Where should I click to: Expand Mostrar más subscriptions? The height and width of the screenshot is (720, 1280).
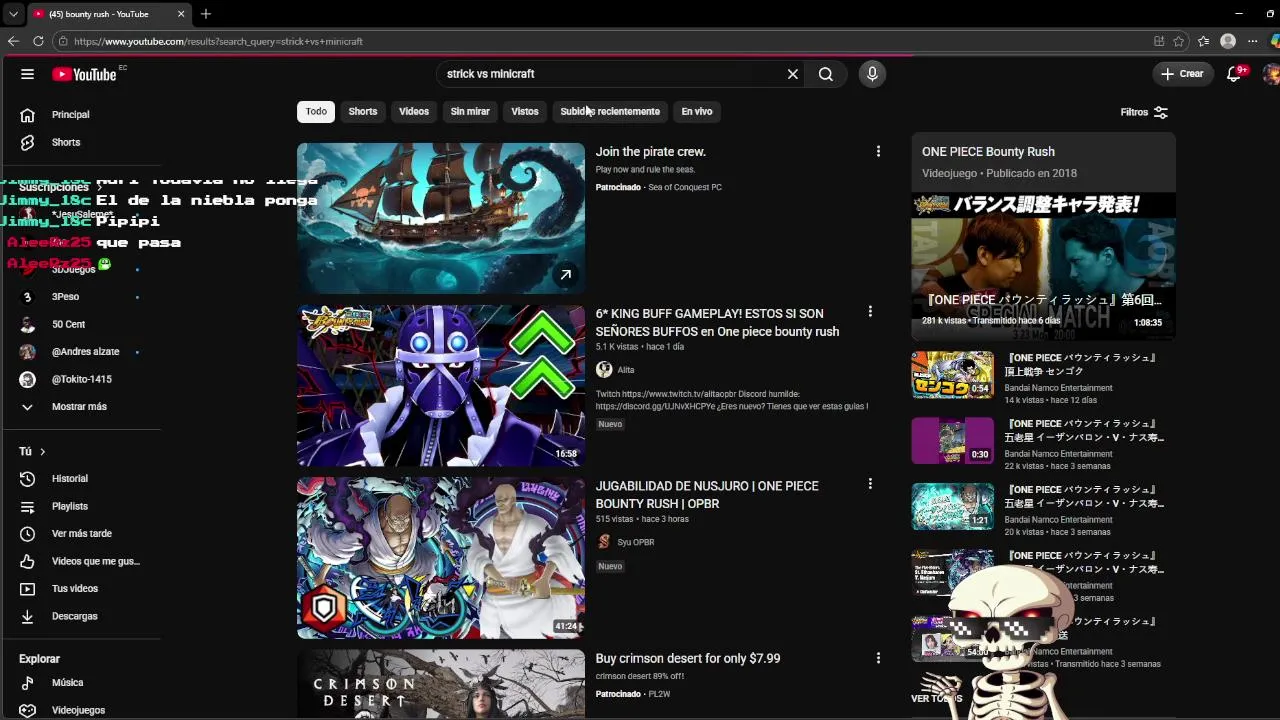[80, 407]
